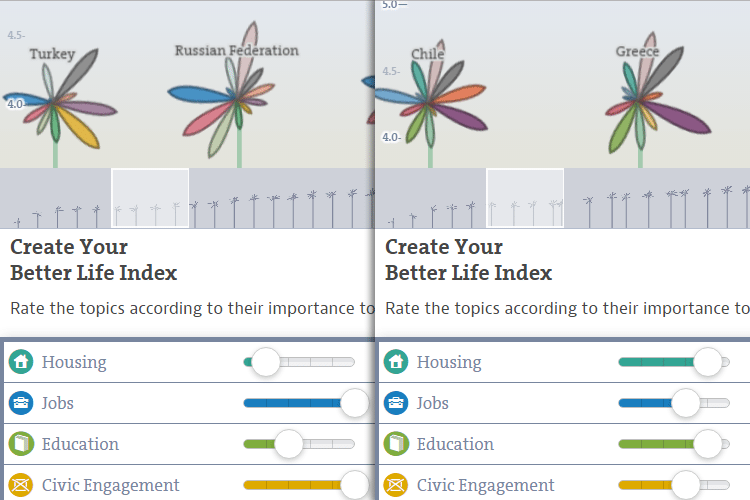The width and height of the screenshot is (750, 500).
Task: Click the highlighted overview window in the right mini-map
Action: (x=525, y=198)
